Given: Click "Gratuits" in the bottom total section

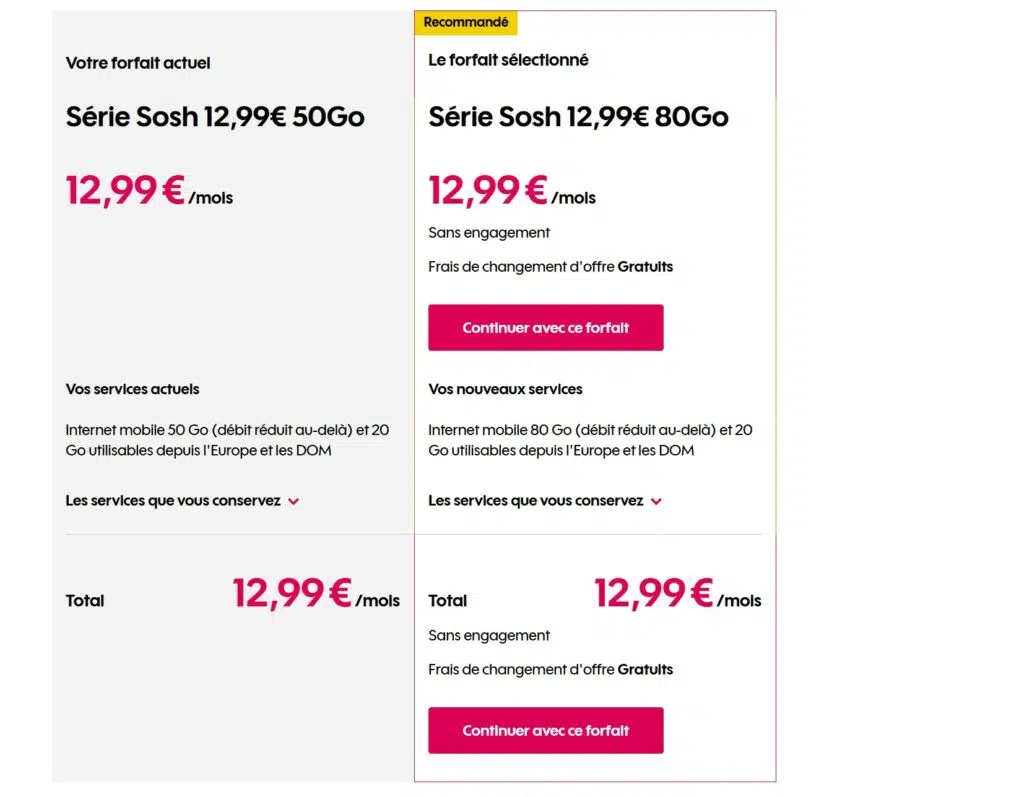Looking at the screenshot, I should pyautogui.click(x=645, y=669).
